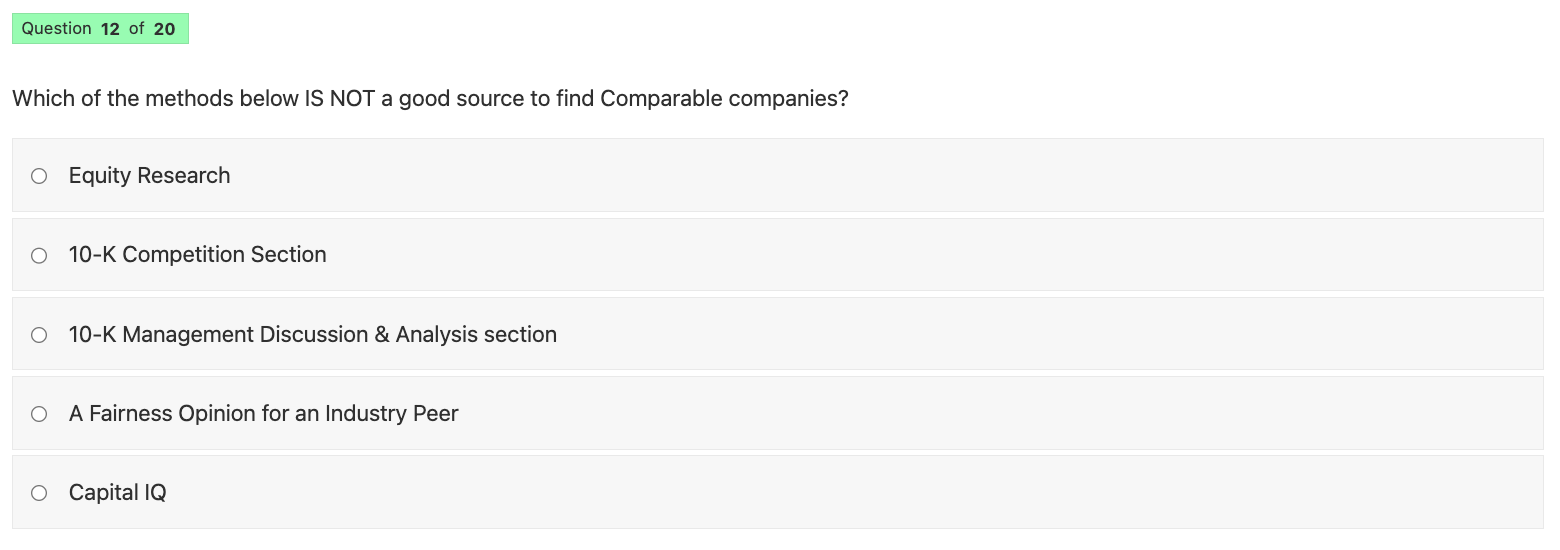Viewport: 1560px width, 550px height.
Task: Click the green 'Question 12 of 20' badge
Action: (99, 29)
